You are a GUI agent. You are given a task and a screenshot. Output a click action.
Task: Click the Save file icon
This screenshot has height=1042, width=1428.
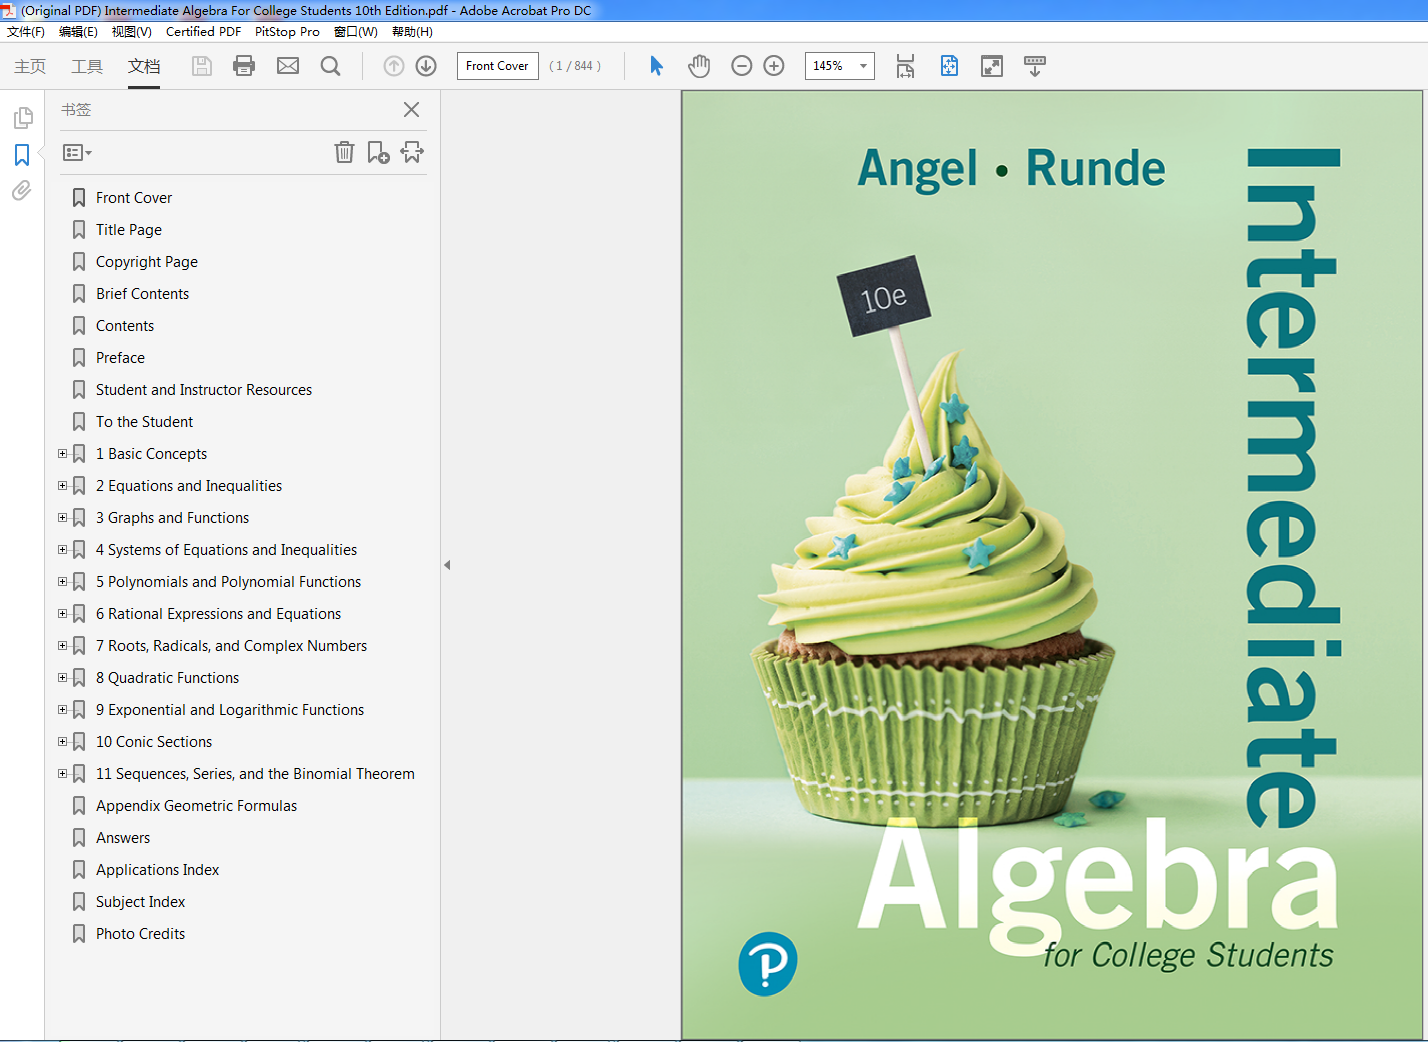pyautogui.click(x=202, y=66)
